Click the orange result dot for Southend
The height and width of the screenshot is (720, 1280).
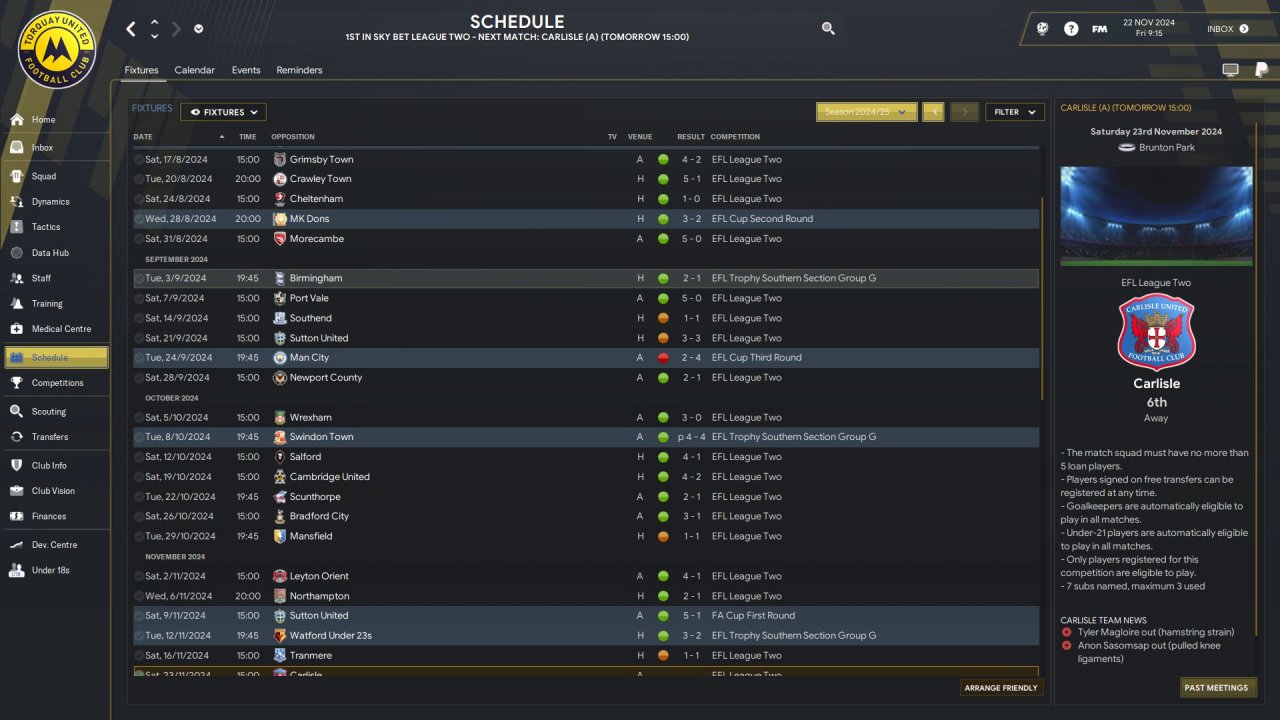coord(663,318)
